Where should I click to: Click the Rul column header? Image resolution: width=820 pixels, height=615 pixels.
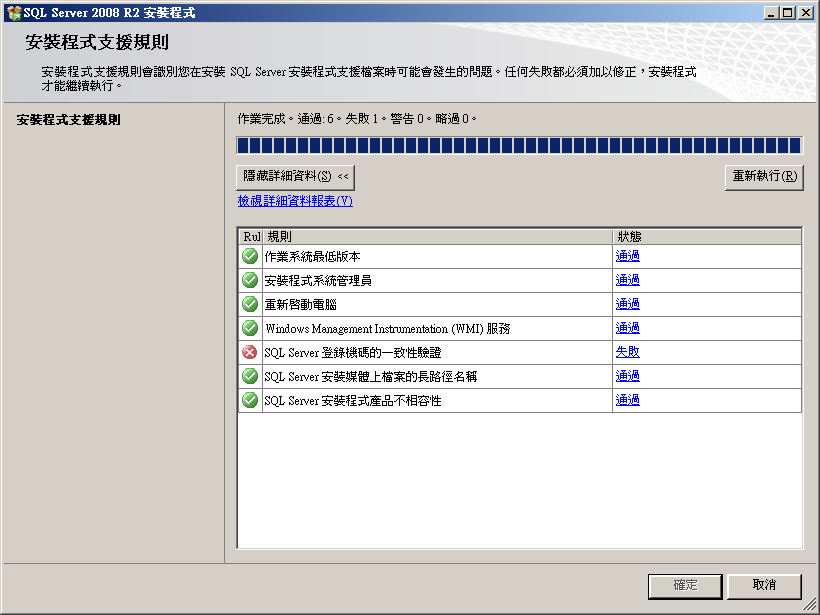click(x=251, y=237)
